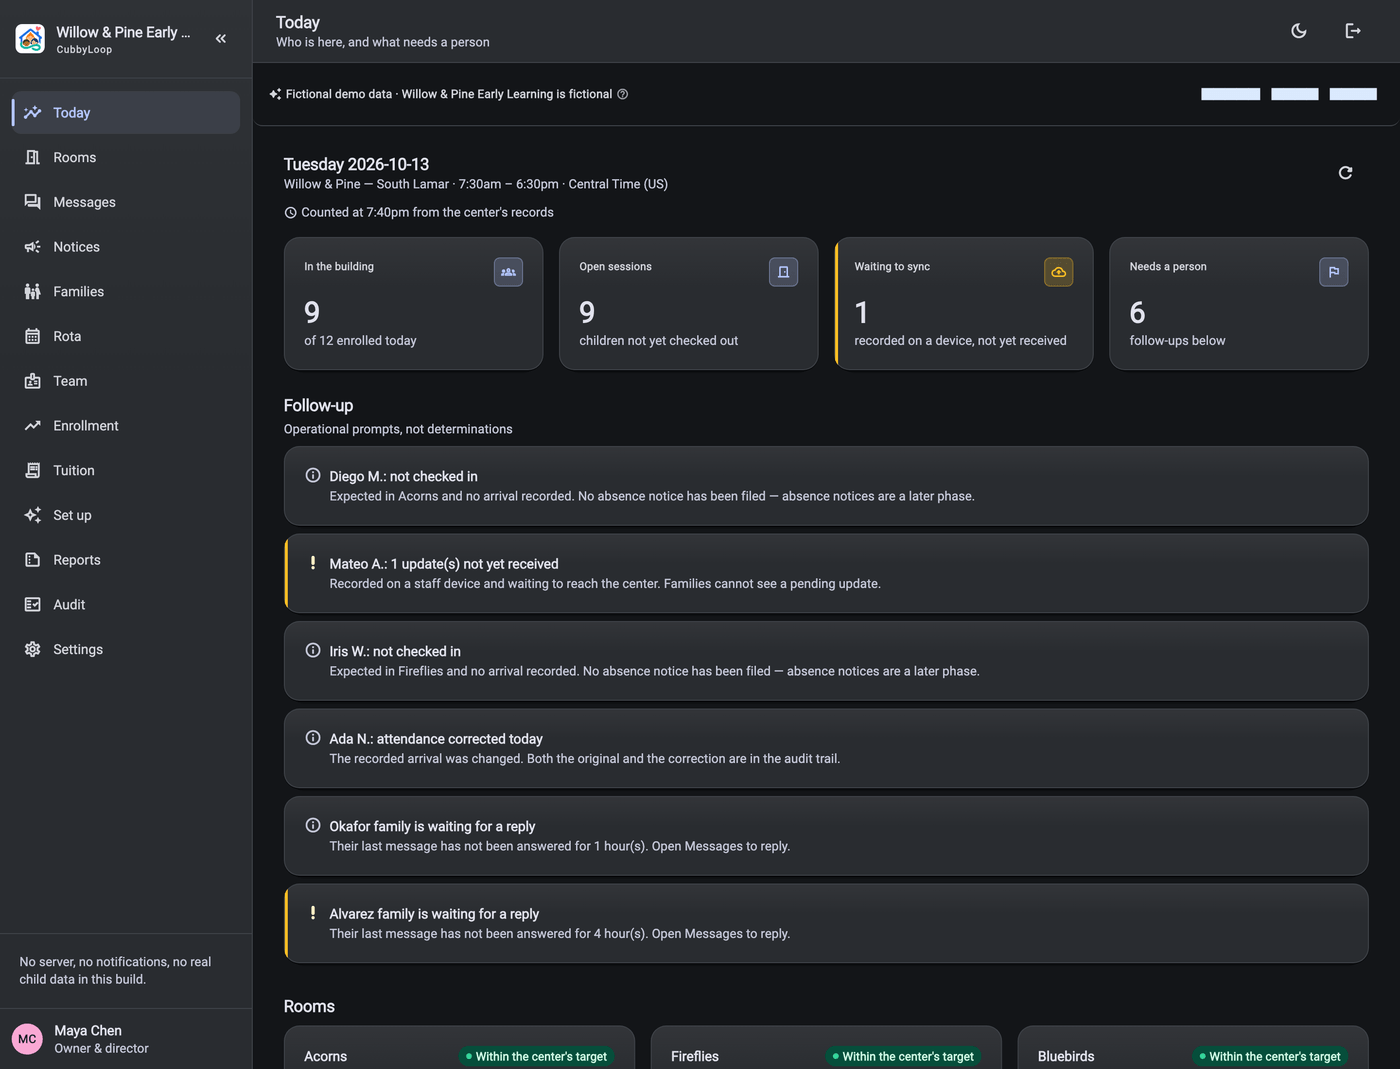This screenshot has width=1400, height=1069.
Task: Click the people icon on In the building card
Action: coord(508,272)
